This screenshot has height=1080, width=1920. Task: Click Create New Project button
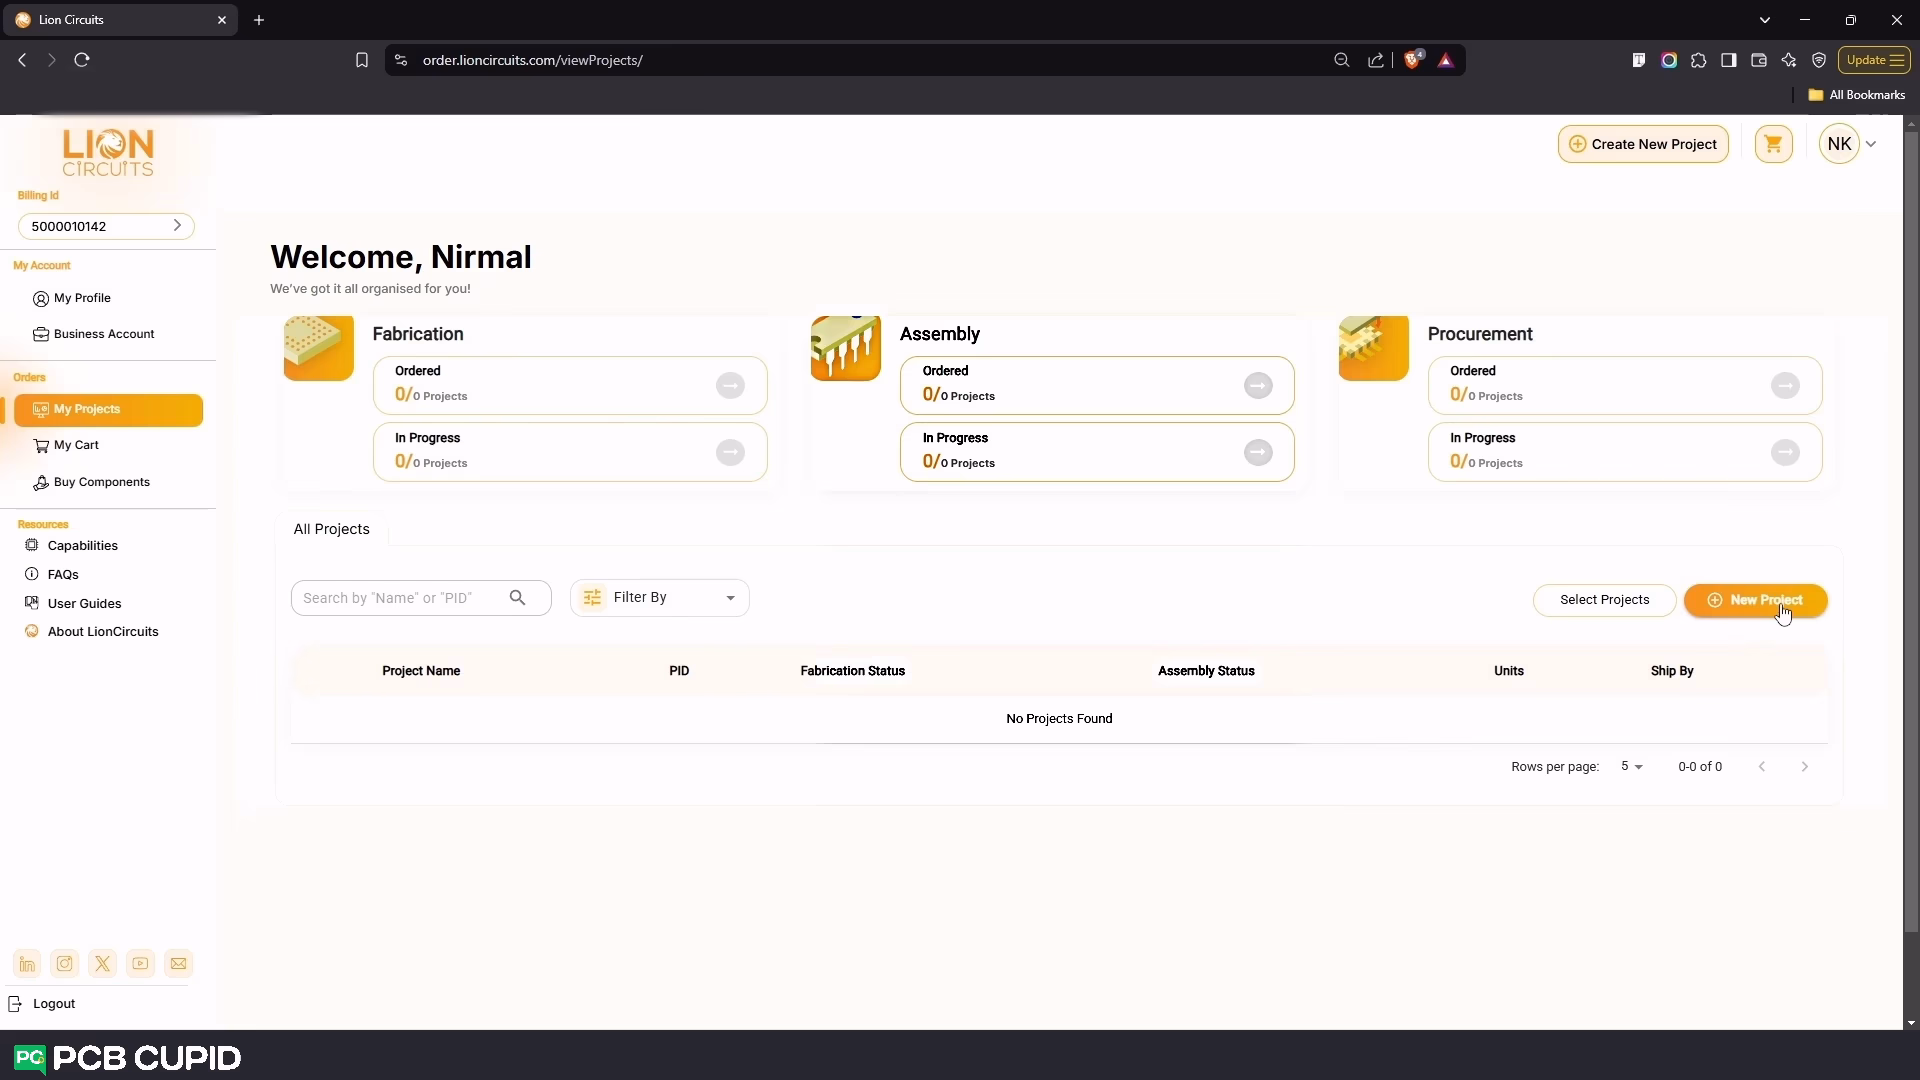pyautogui.click(x=1642, y=144)
